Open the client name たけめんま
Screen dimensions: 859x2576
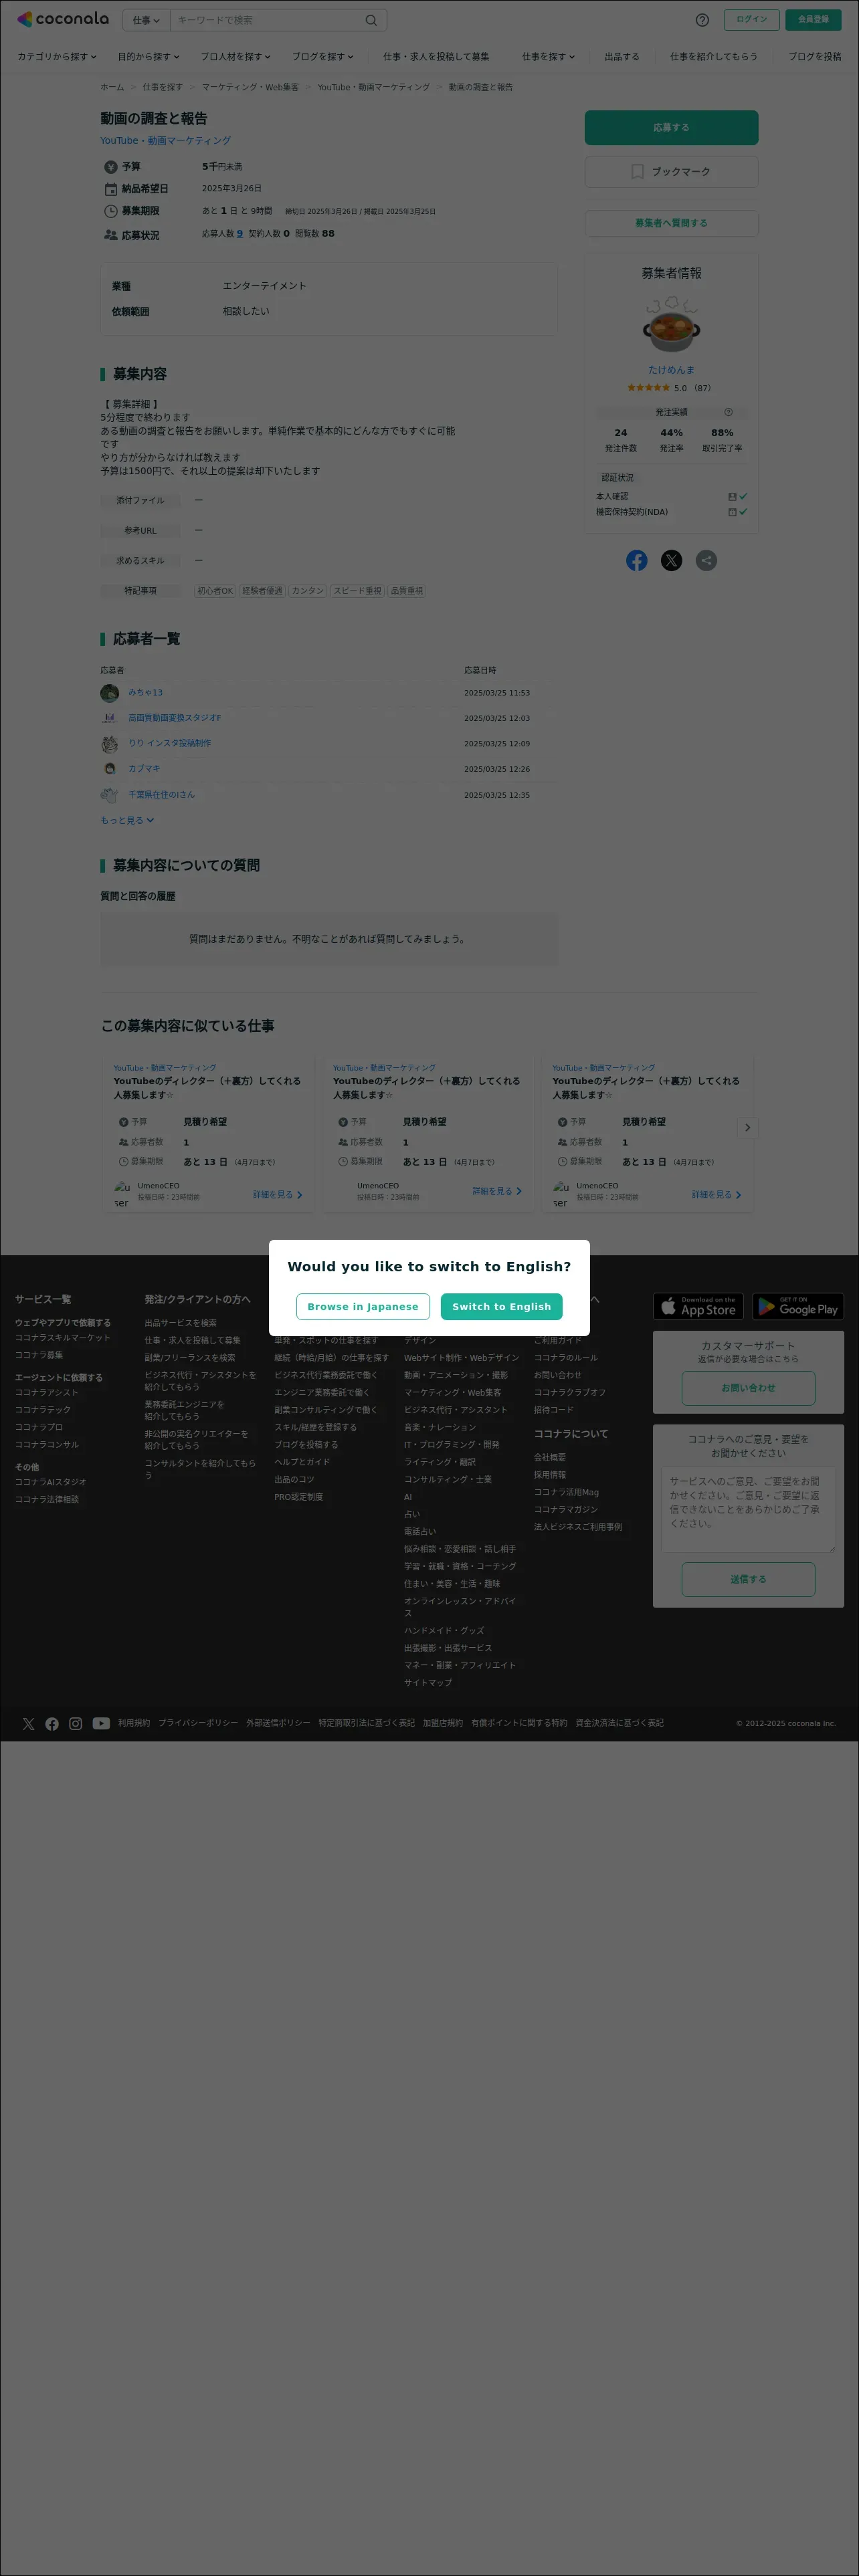(x=671, y=370)
